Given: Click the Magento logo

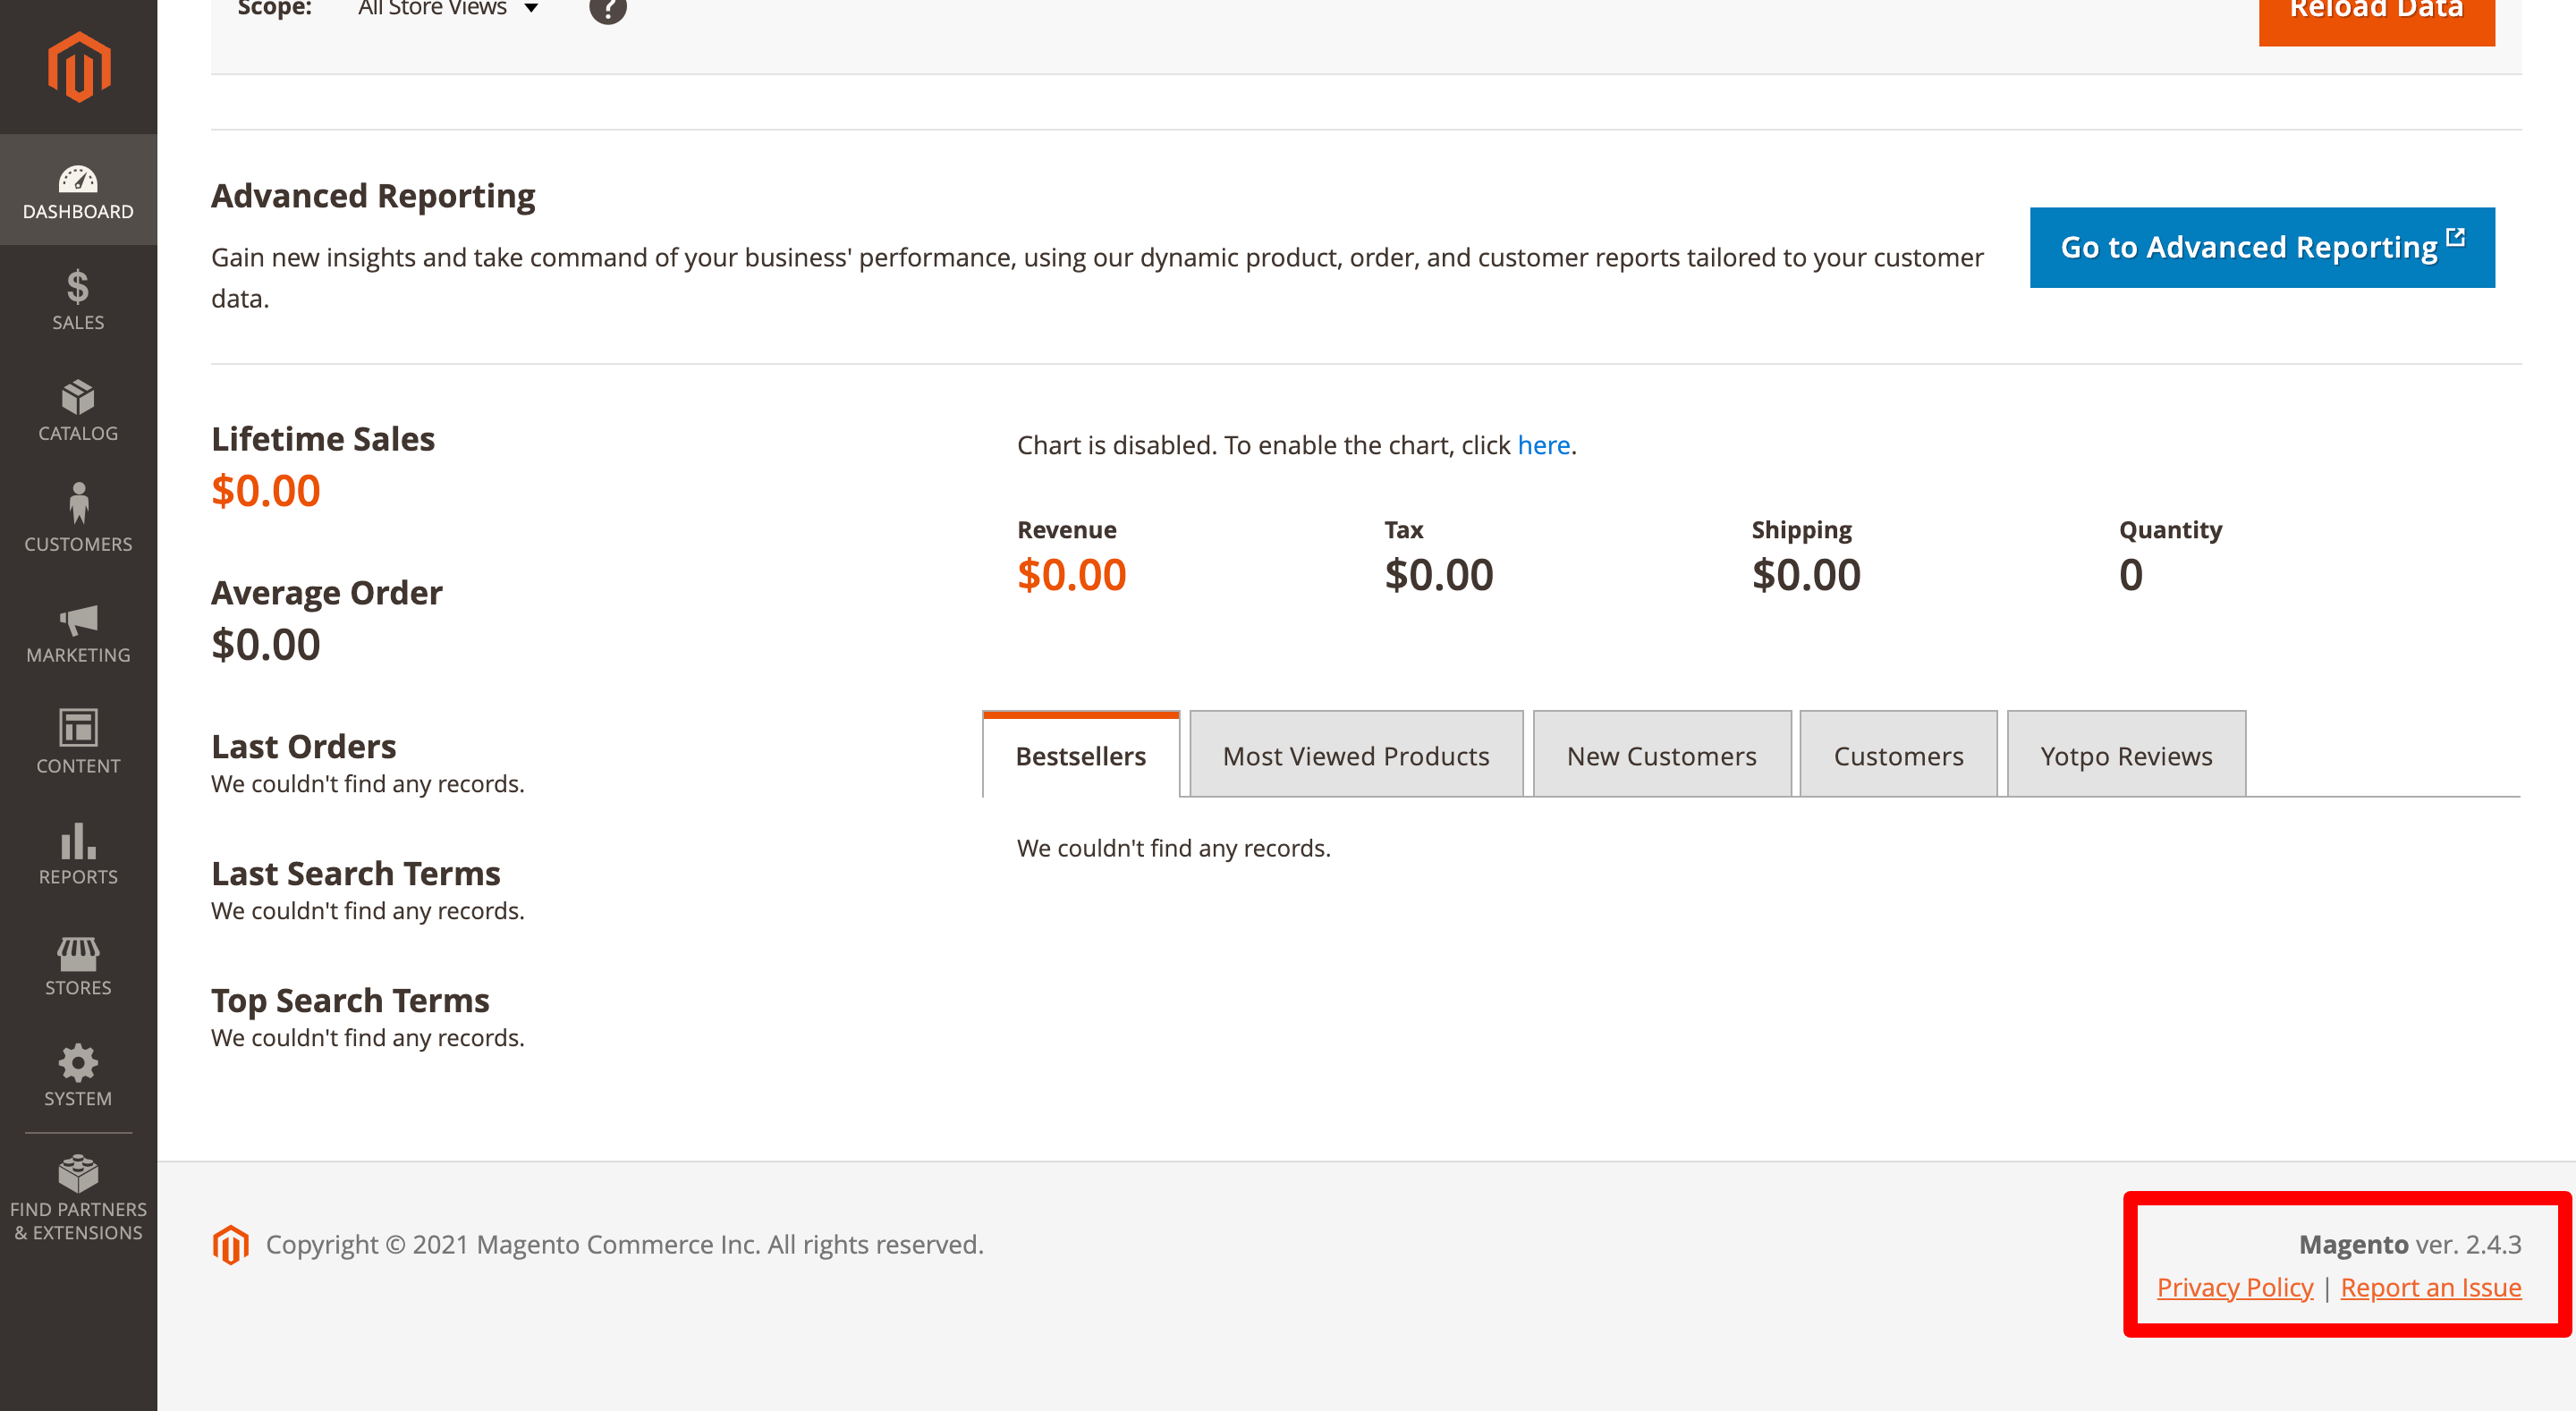Looking at the screenshot, I should (x=78, y=66).
